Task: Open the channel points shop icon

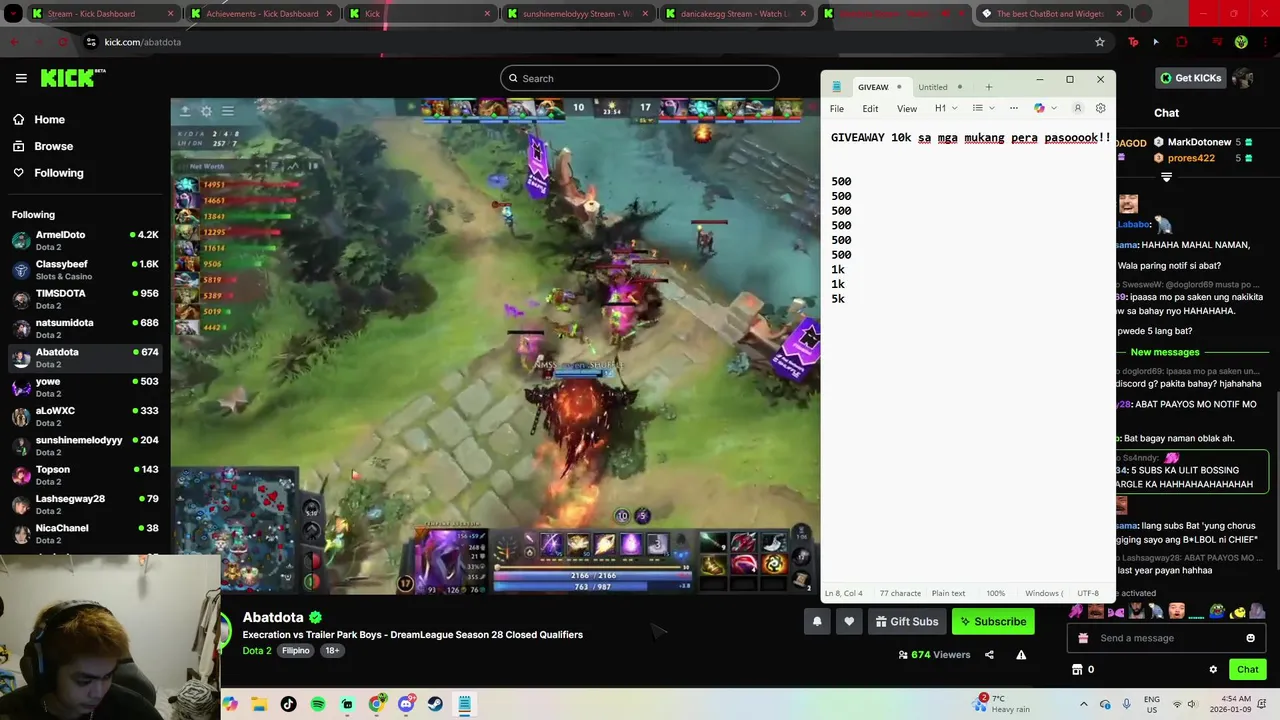Action: [x=1077, y=669]
